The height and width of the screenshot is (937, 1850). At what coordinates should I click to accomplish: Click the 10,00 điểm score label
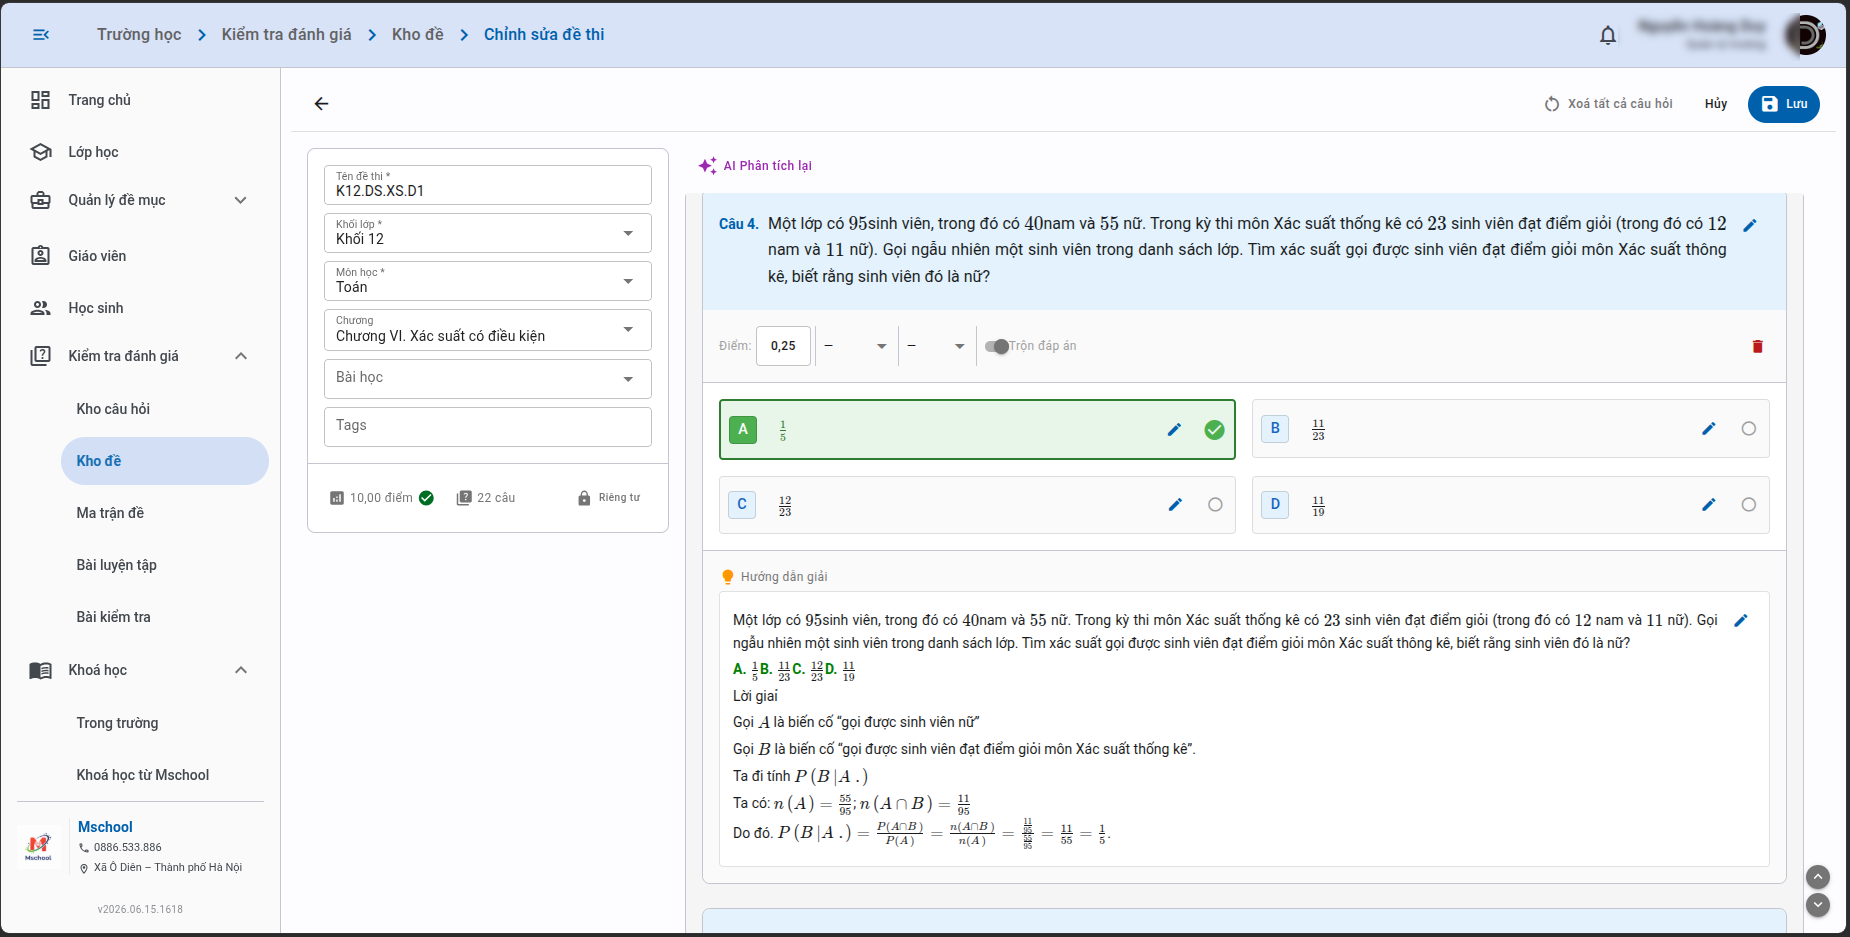(x=381, y=498)
